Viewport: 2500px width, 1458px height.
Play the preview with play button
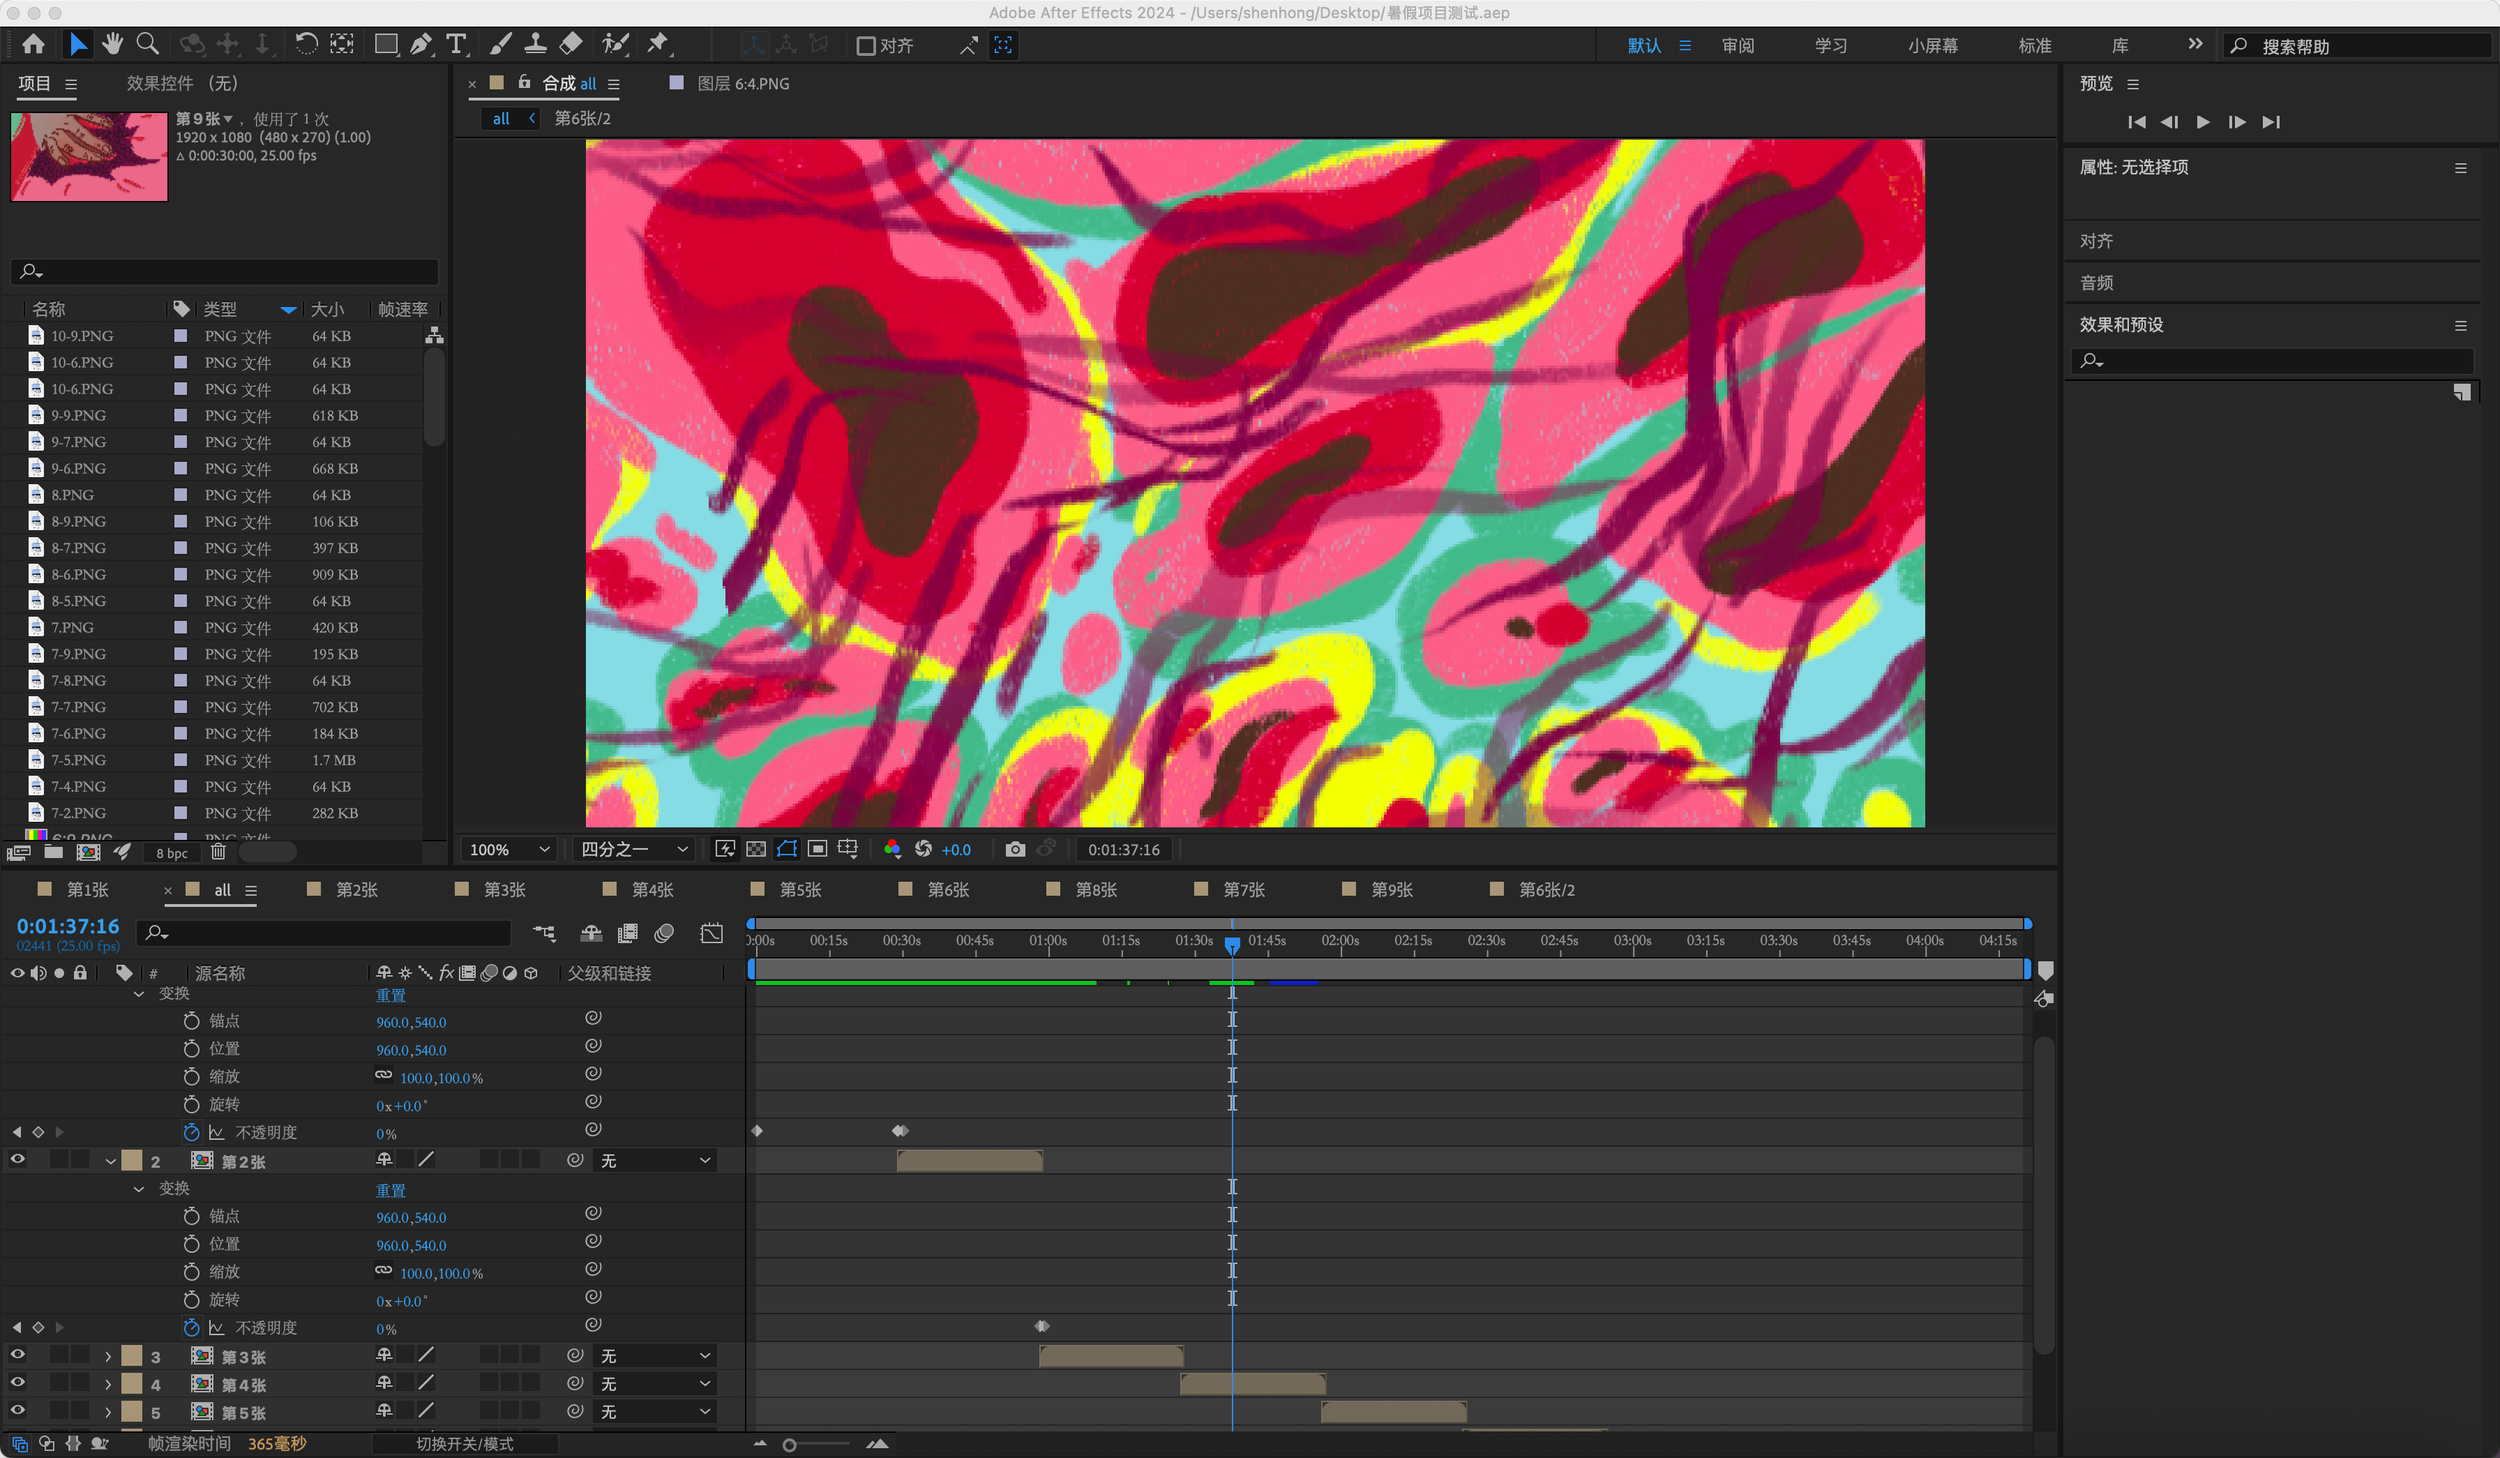(x=2203, y=122)
